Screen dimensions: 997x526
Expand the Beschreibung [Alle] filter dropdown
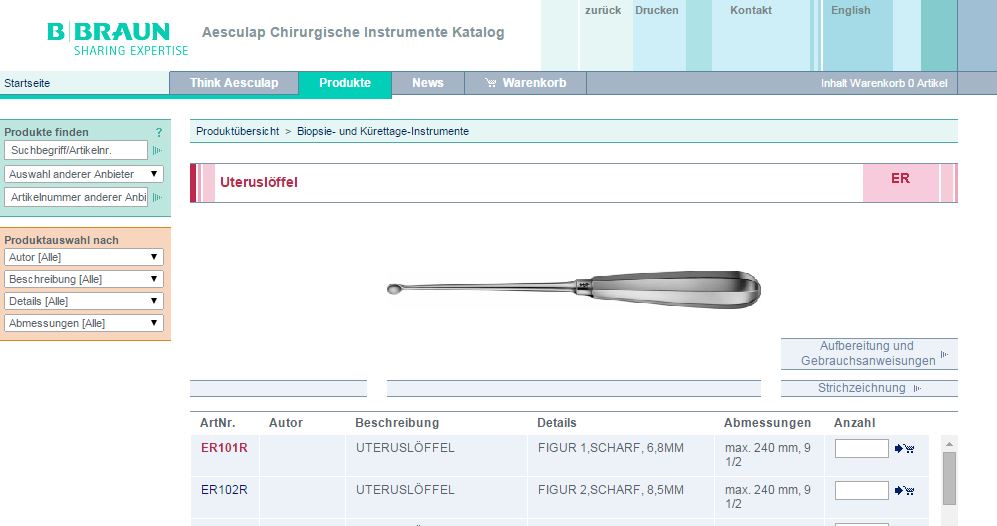coord(84,279)
